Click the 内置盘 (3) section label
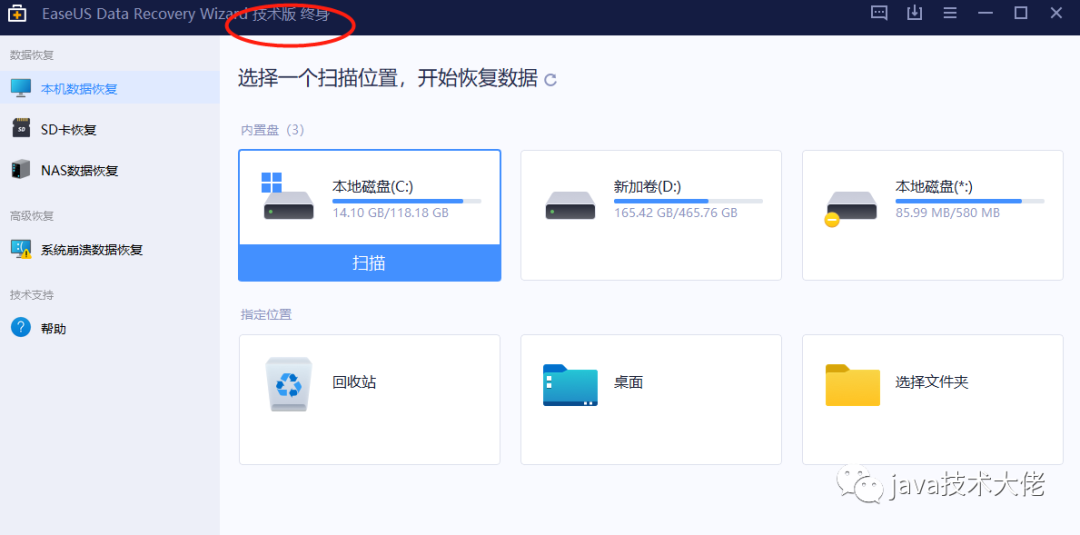The height and width of the screenshot is (535, 1080). pos(272,129)
